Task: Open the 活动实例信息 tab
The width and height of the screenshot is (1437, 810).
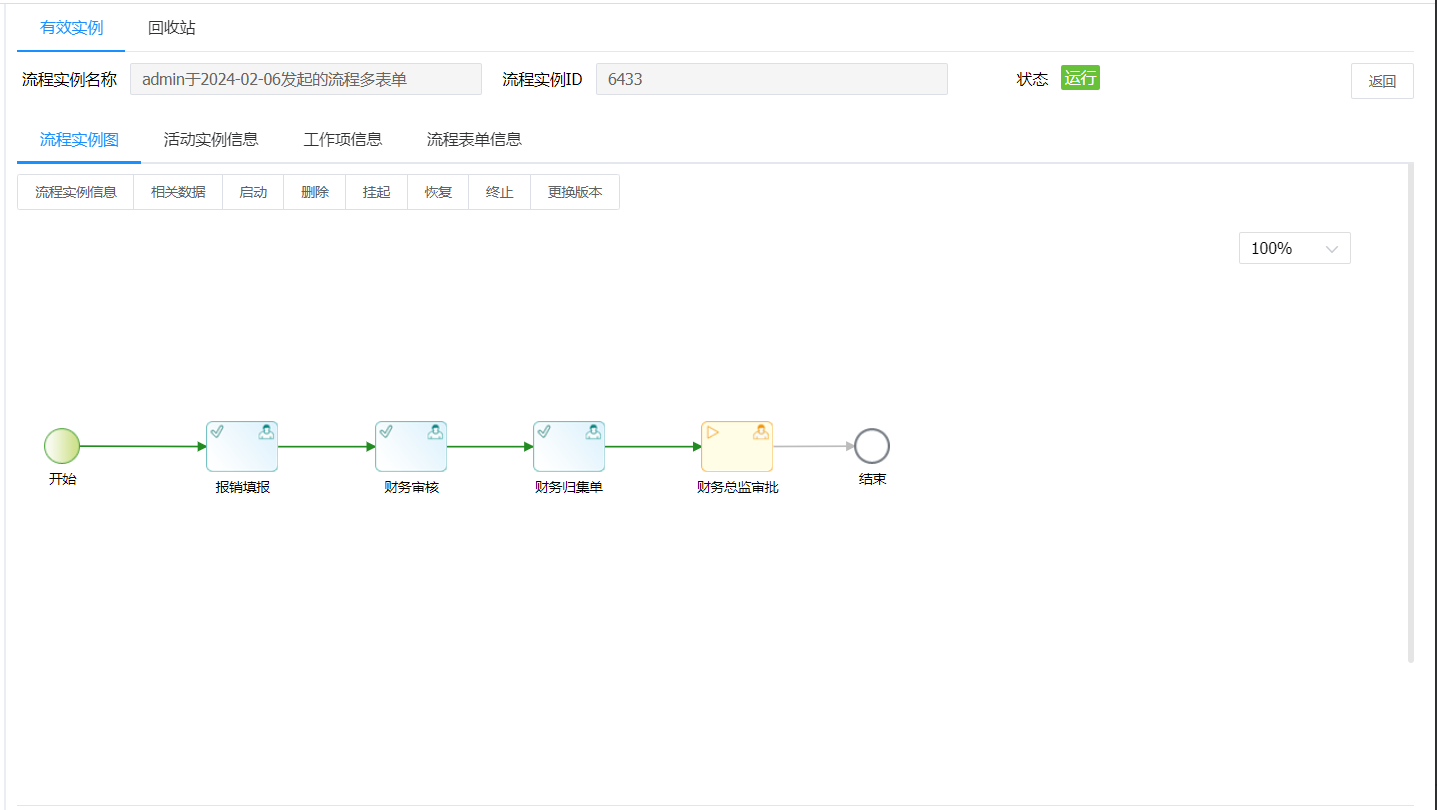Action: pyautogui.click(x=211, y=139)
